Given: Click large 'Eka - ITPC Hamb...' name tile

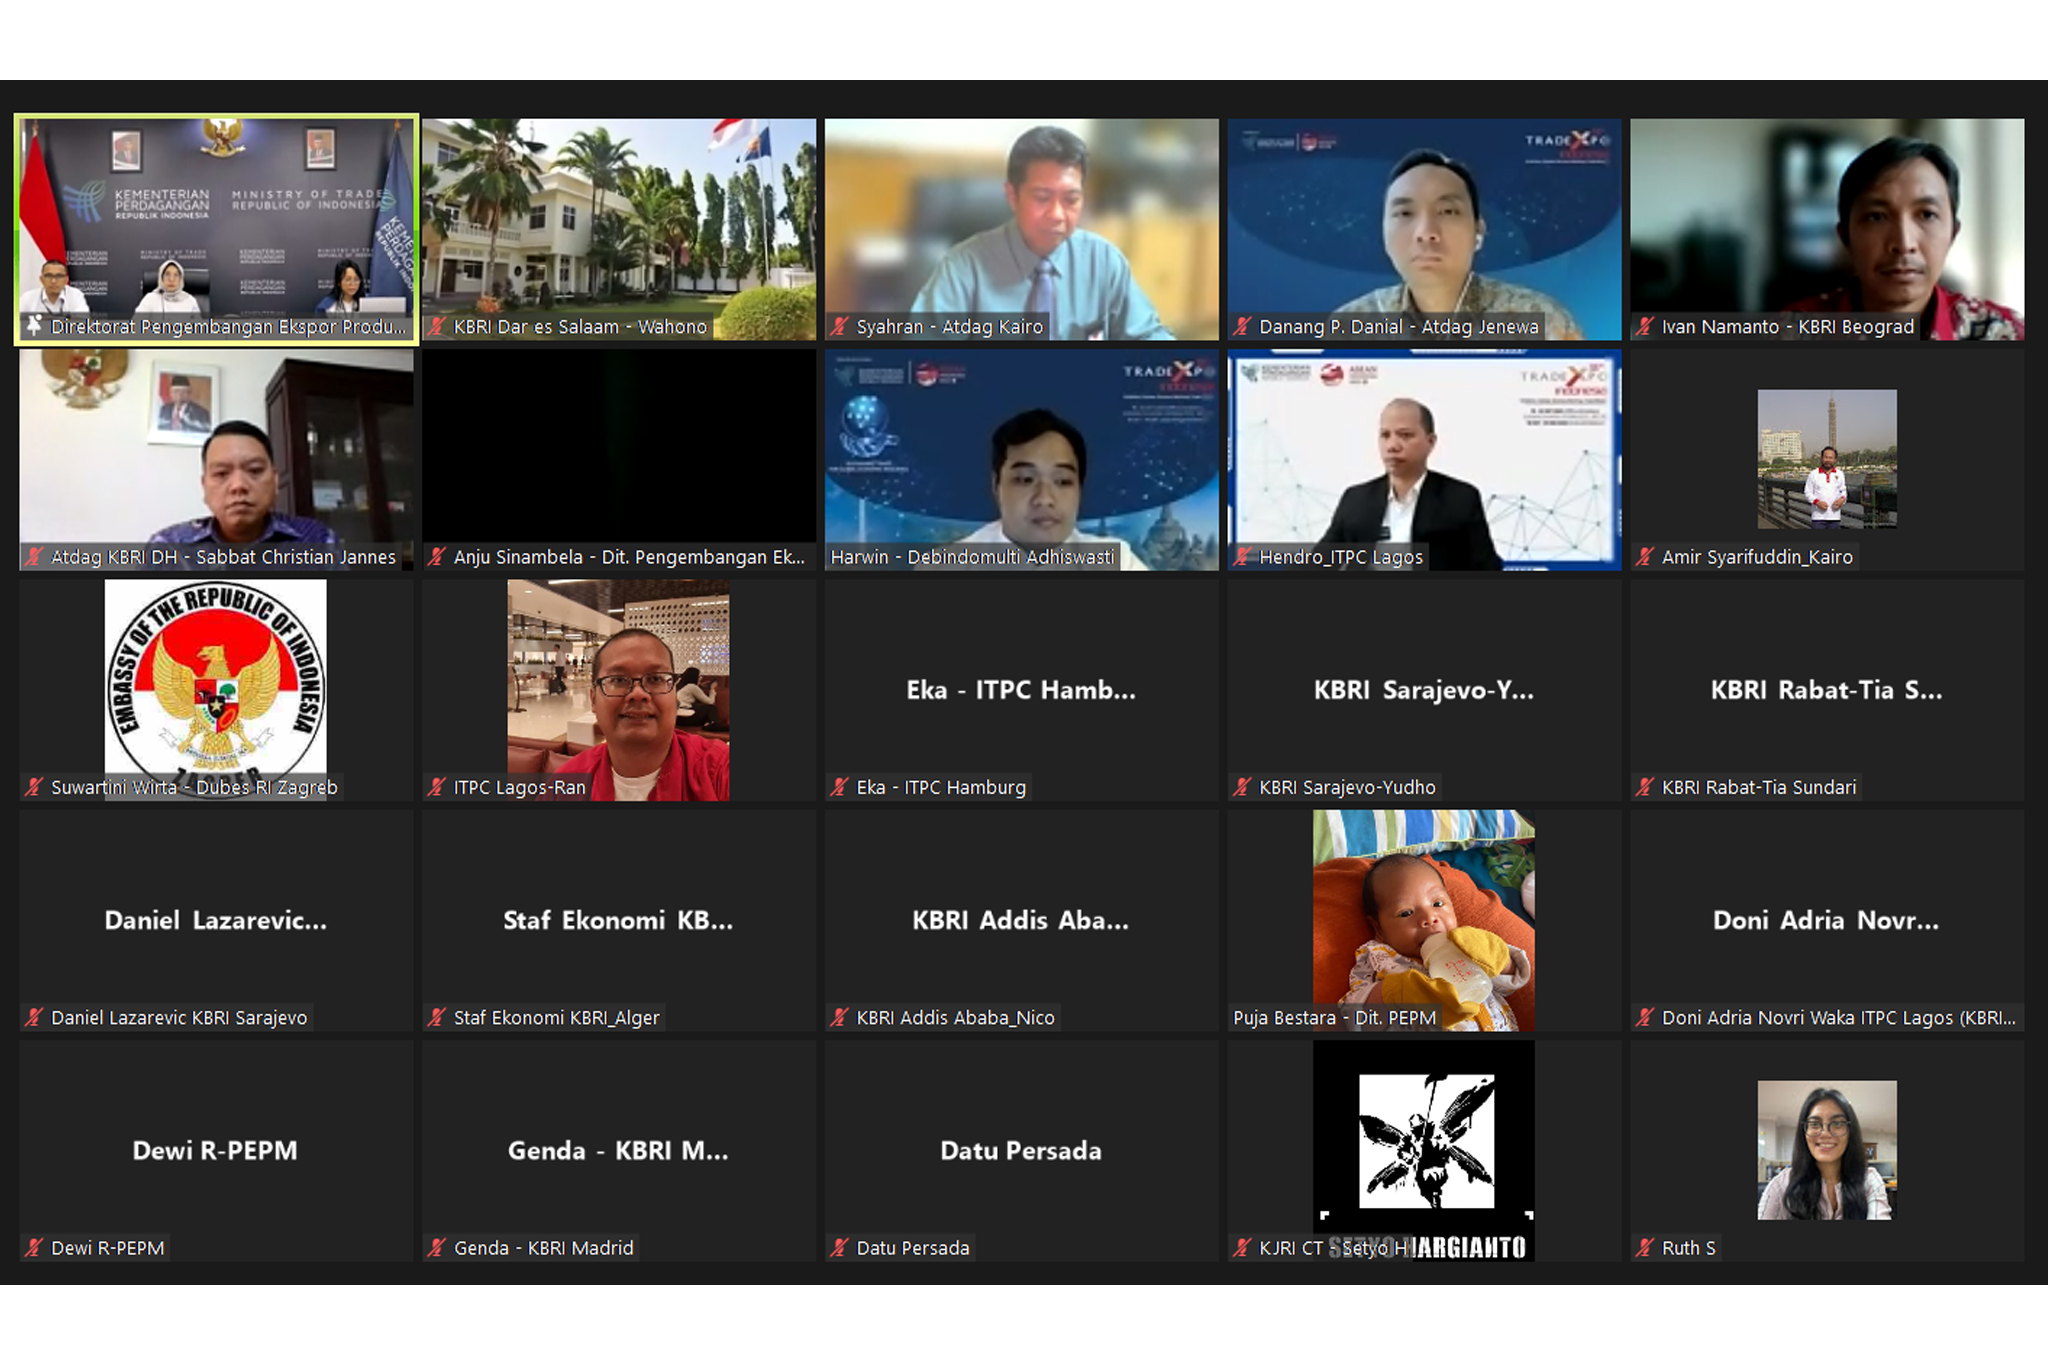Looking at the screenshot, I should point(1022,690).
